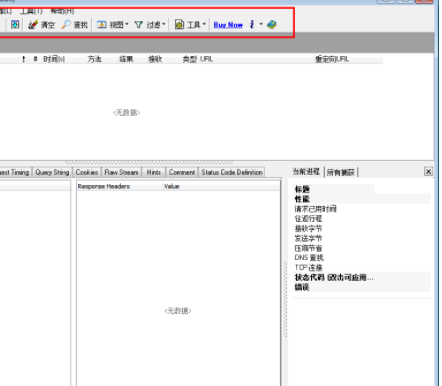Sort by the URL column header

(x=207, y=59)
